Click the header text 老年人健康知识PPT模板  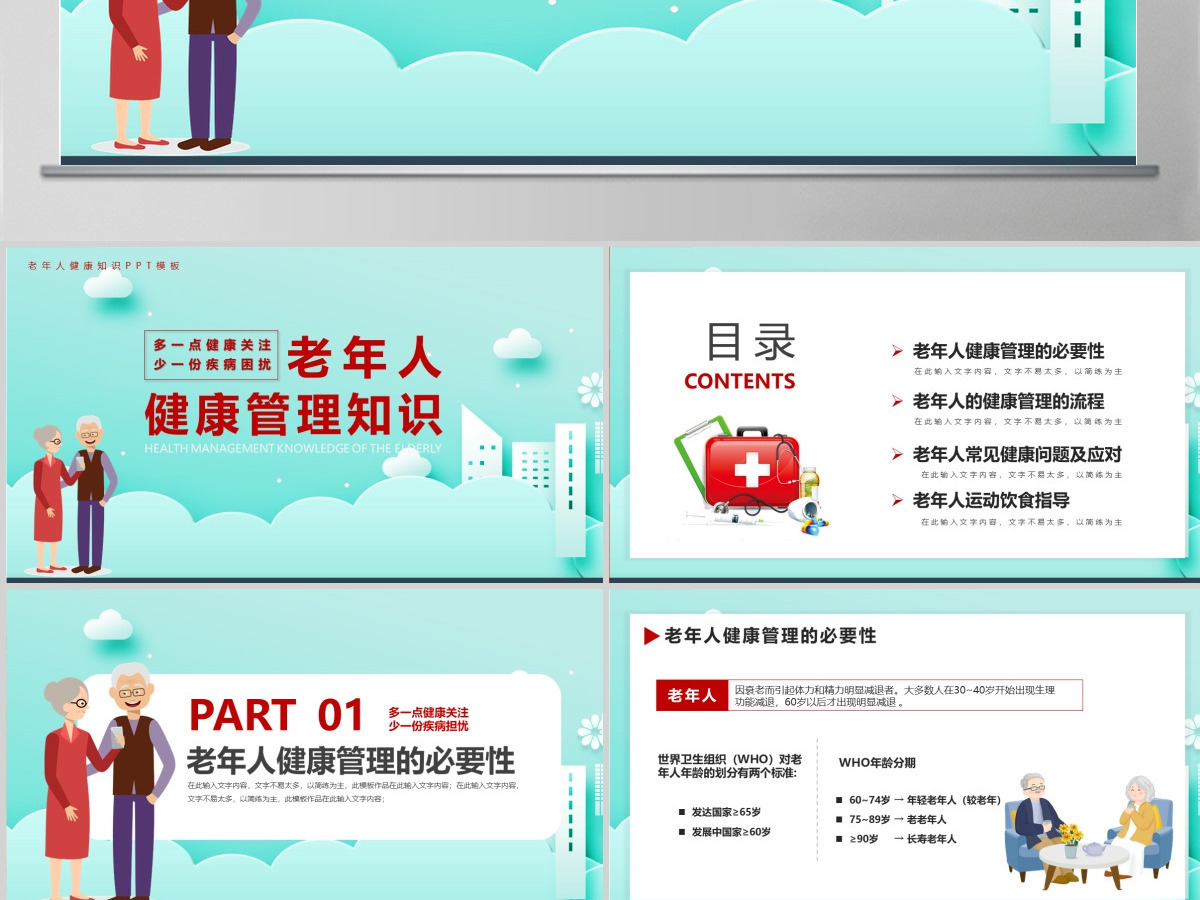point(104,266)
